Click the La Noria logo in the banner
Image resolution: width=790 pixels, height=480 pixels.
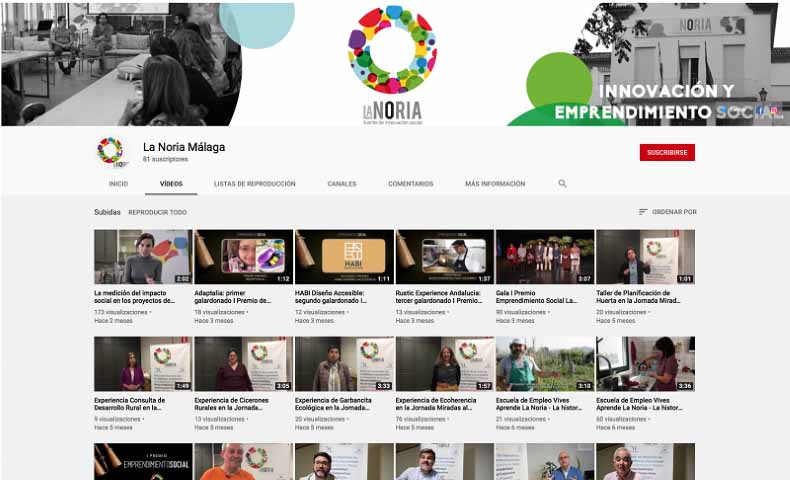click(392, 63)
